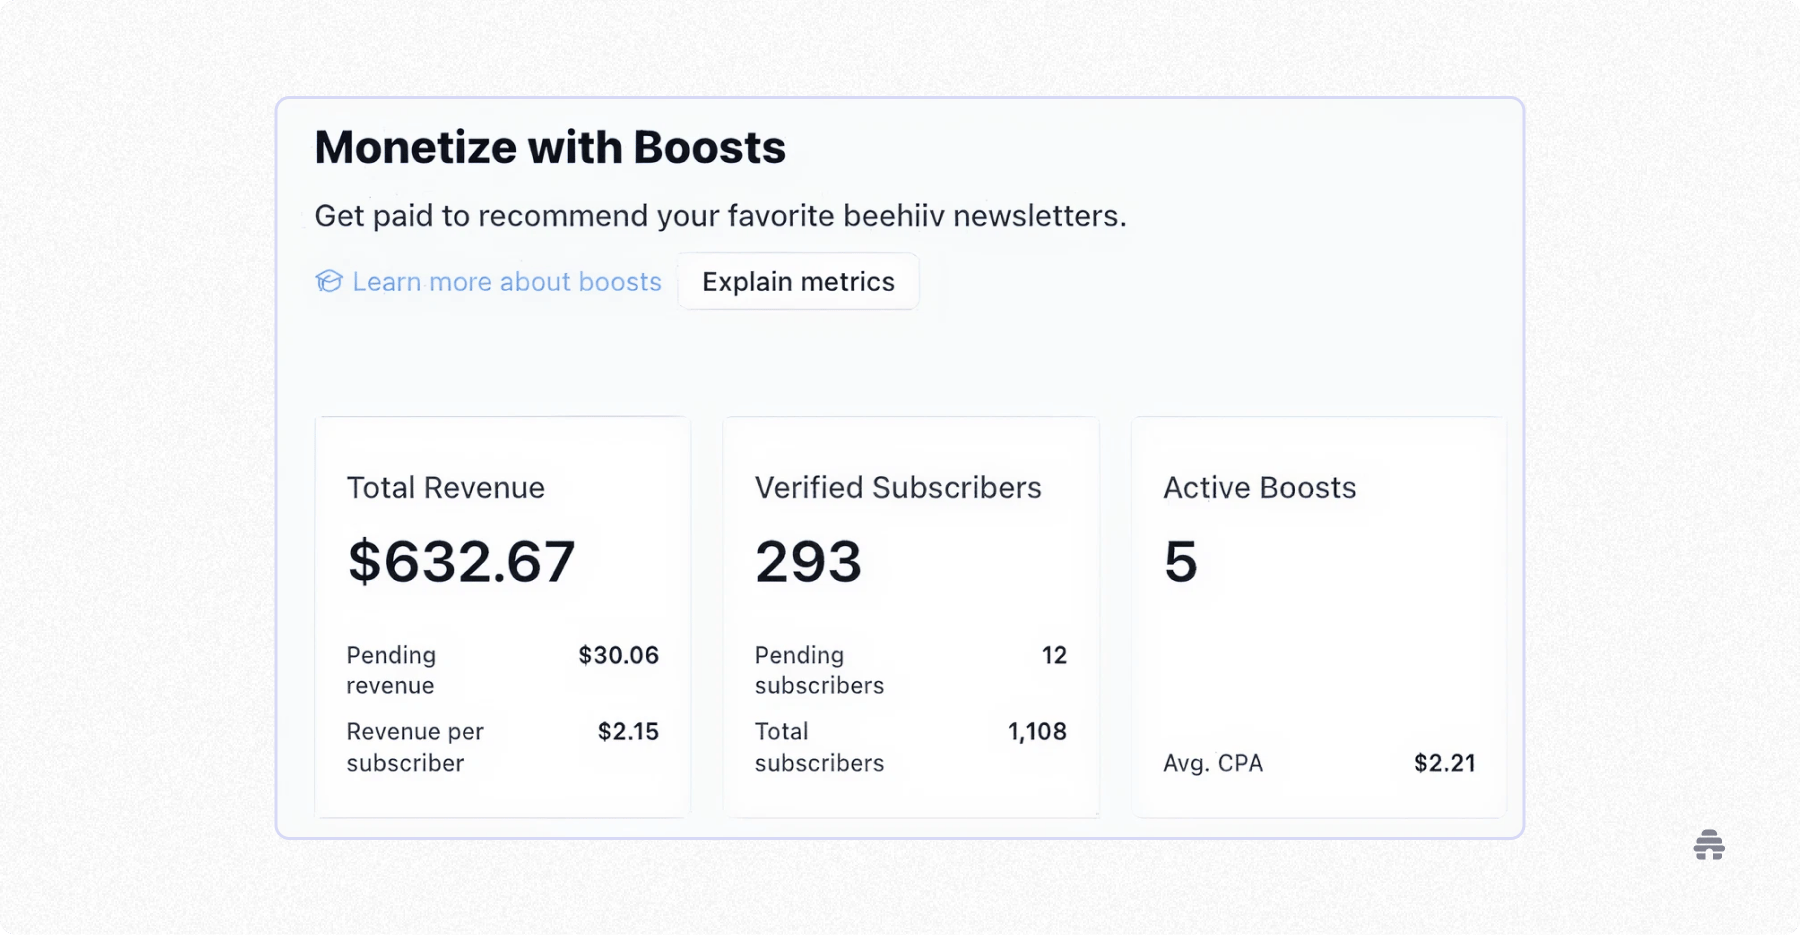Click the Revenue per subscriber $2.15 value

[x=628, y=731]
